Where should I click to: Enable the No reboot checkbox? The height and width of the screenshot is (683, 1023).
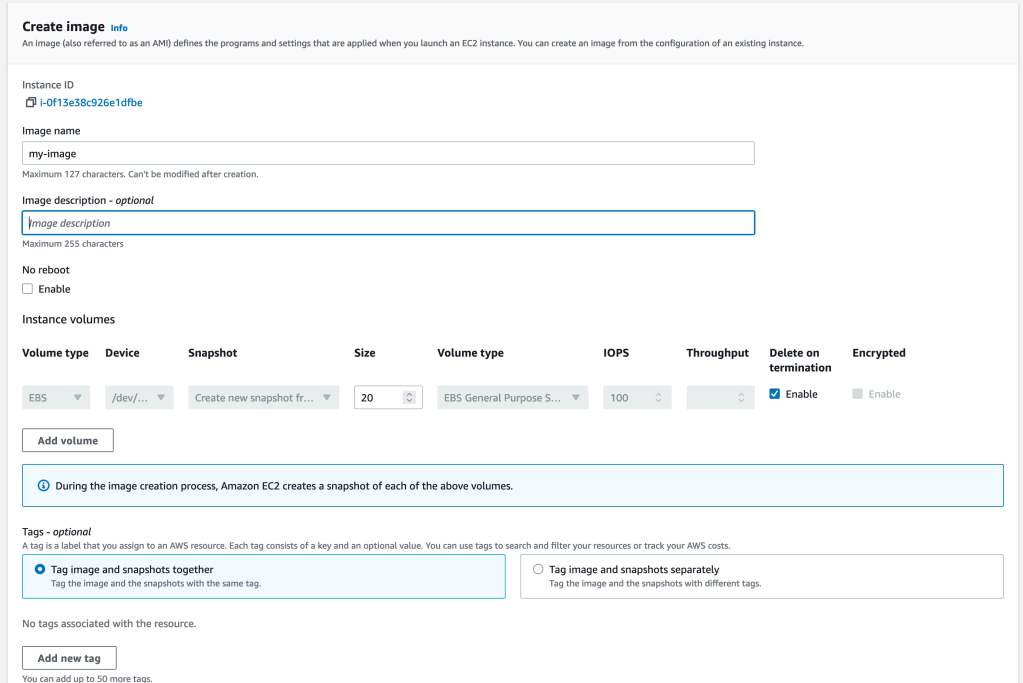click(x=26, y=289)
